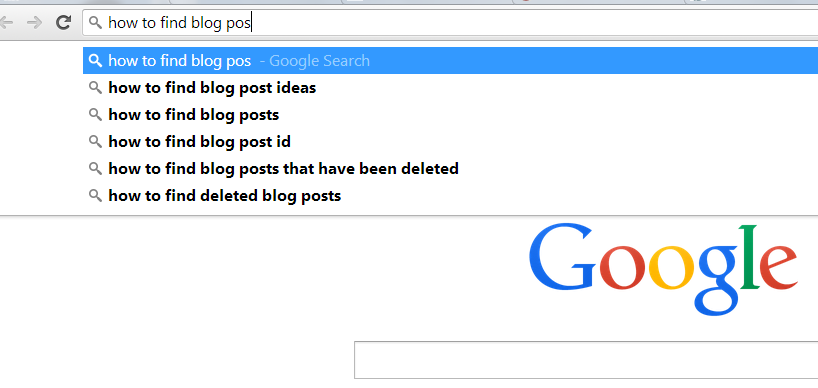The height and width of the screenshot is (388, 818).
Task: Reload the current page
Action: (x=64, y=22)
